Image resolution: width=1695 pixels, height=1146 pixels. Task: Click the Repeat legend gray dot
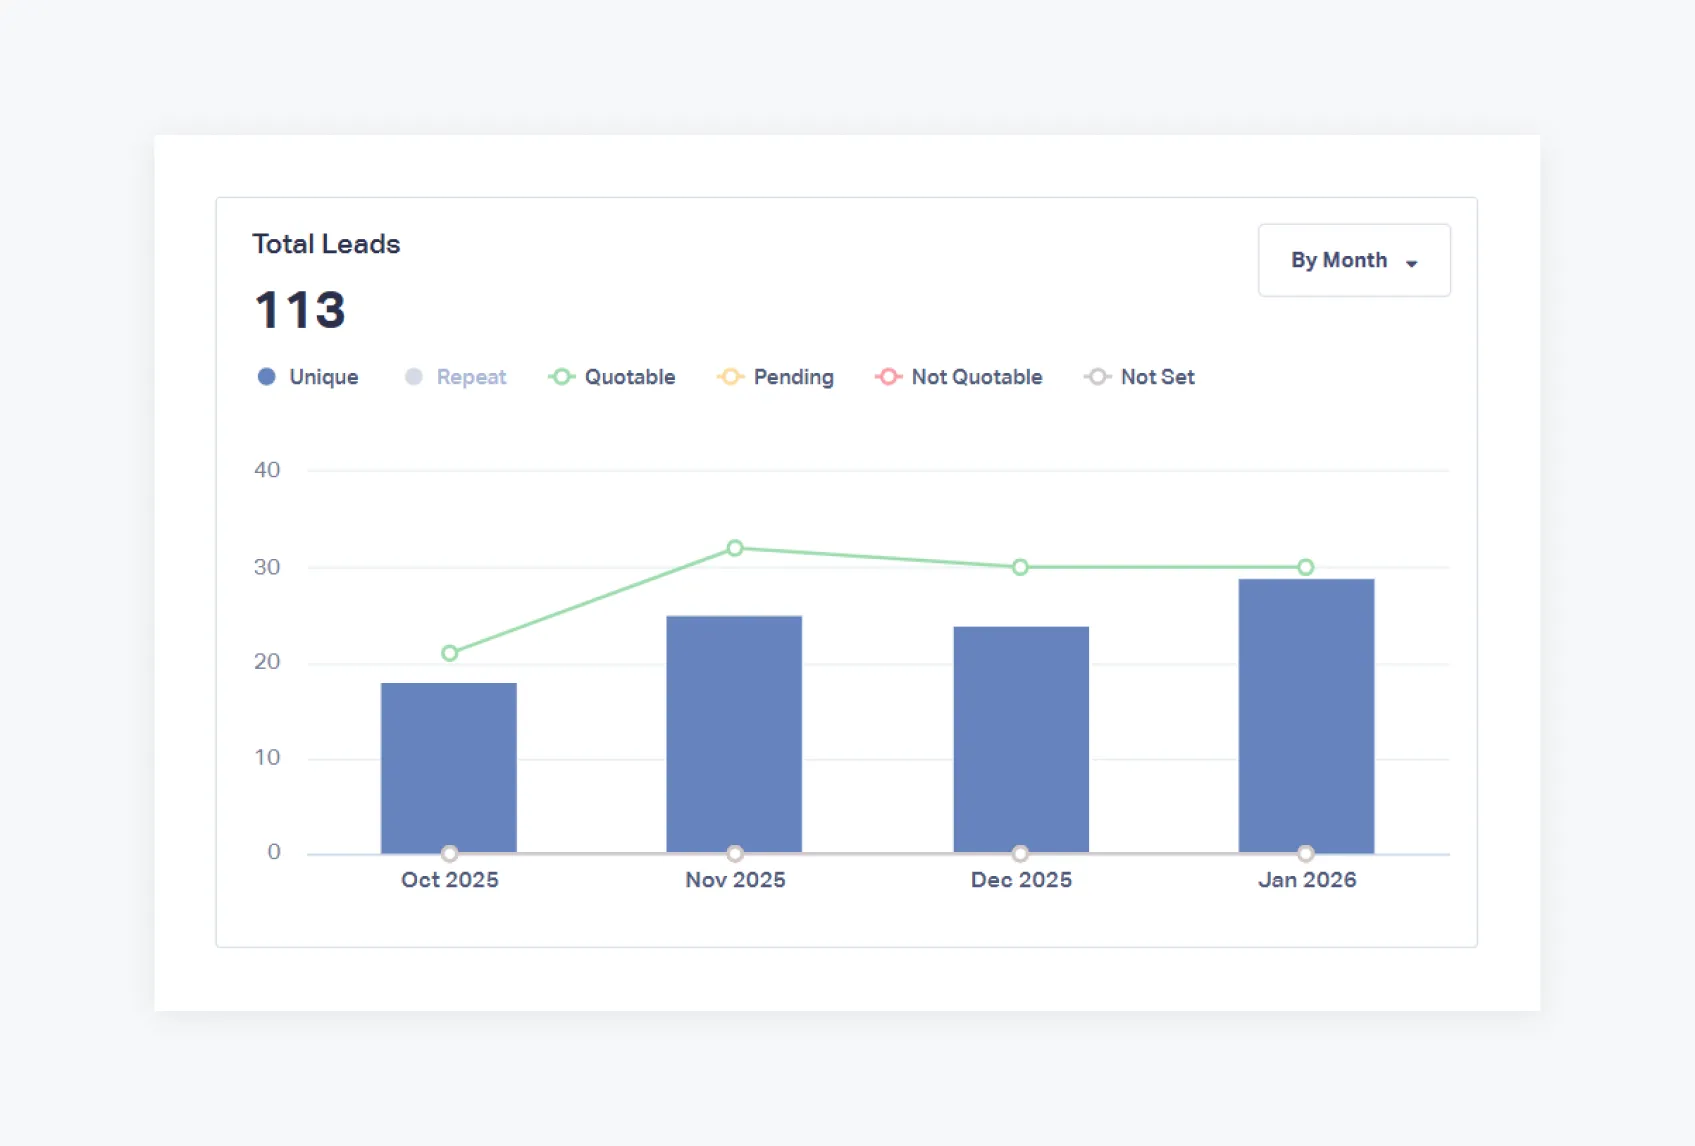[x=413, y=377]
